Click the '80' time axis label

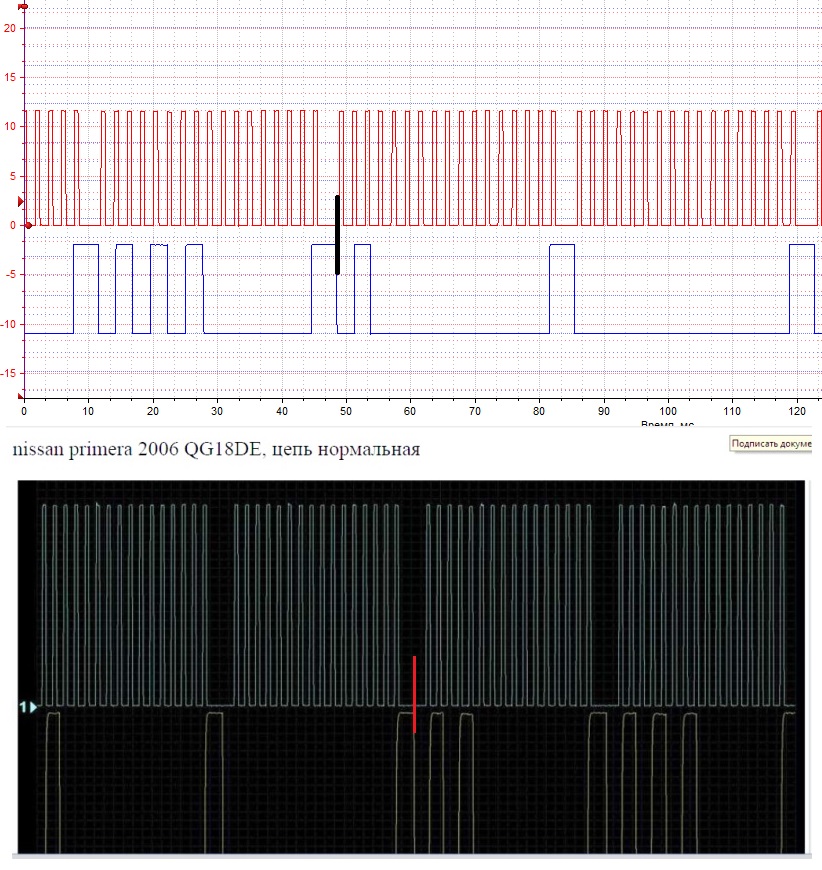coord(539,412)
